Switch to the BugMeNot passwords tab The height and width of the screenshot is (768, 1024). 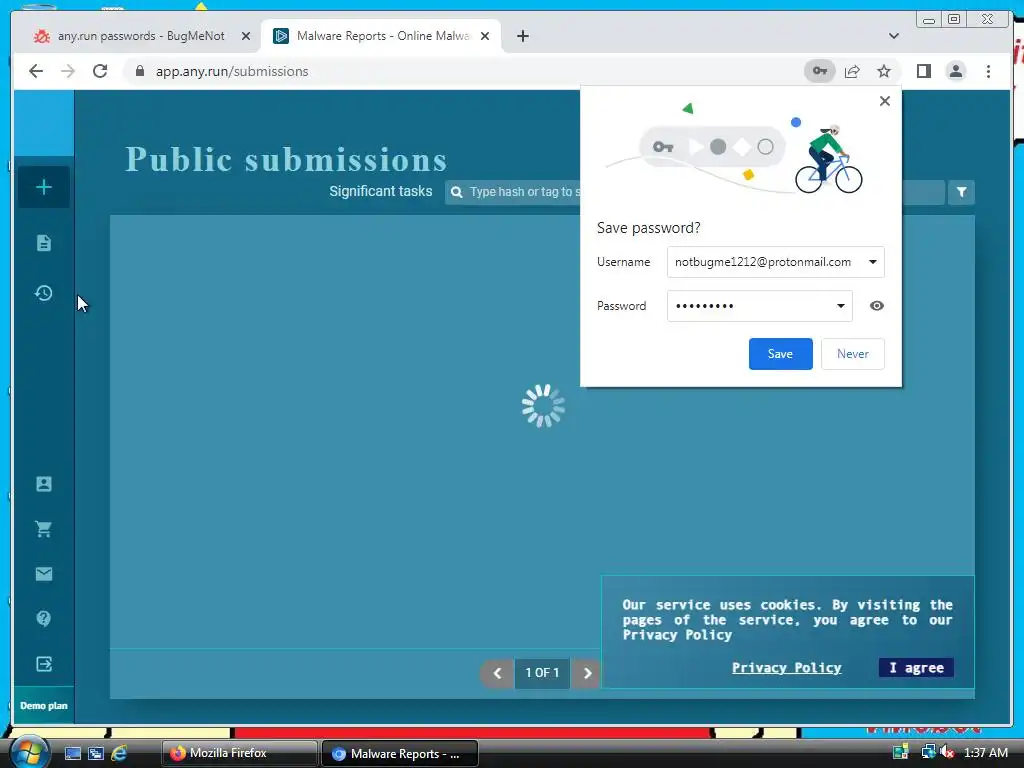point(140,36)
